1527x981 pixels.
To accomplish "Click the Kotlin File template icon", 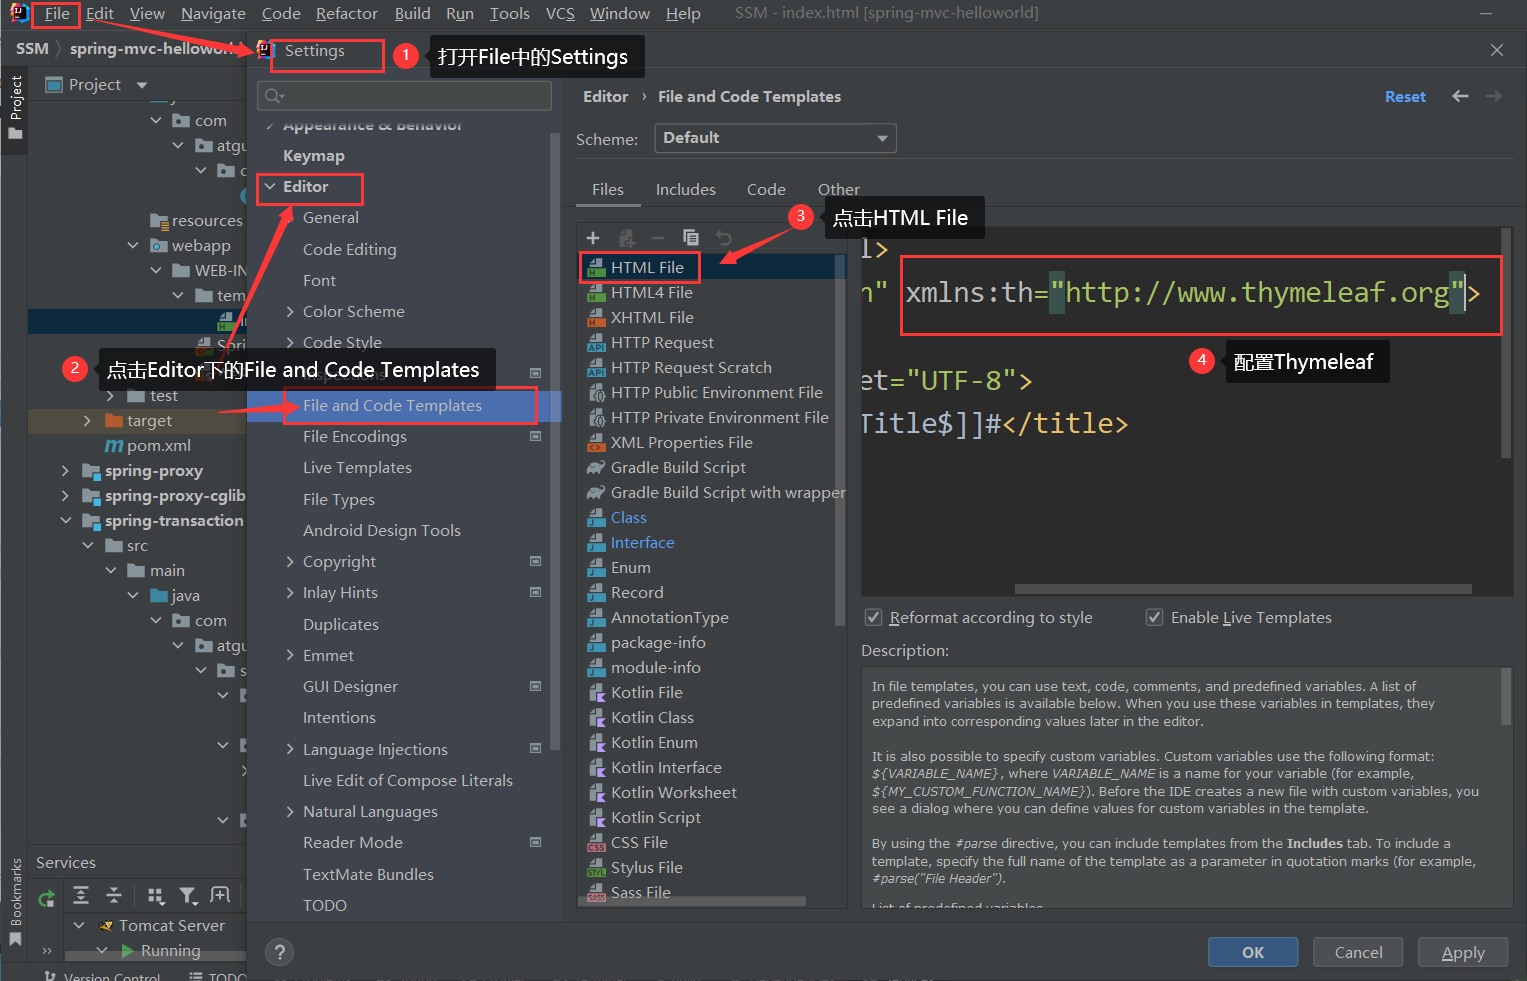I will [x=596, y=692].
